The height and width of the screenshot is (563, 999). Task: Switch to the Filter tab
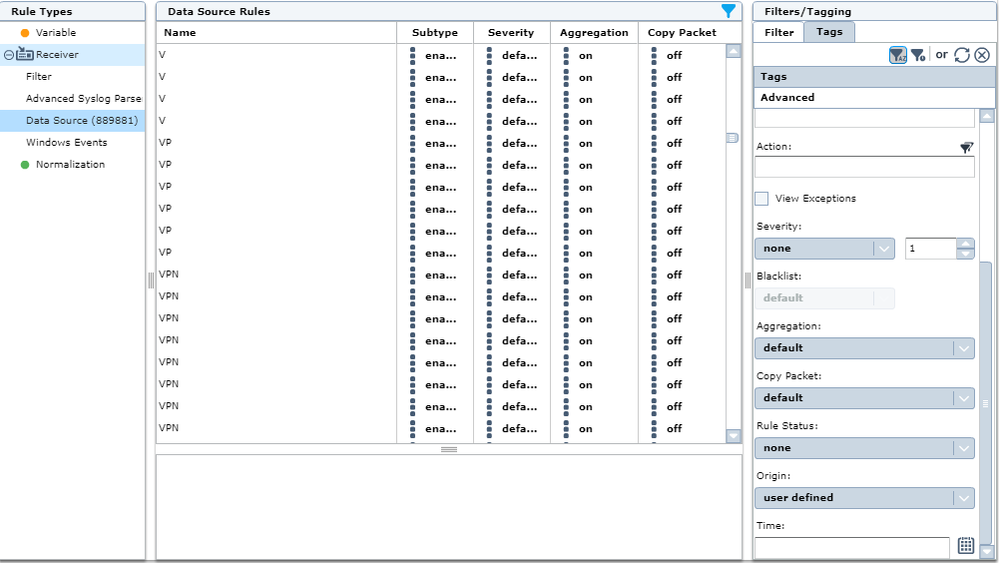pos(779,32)
